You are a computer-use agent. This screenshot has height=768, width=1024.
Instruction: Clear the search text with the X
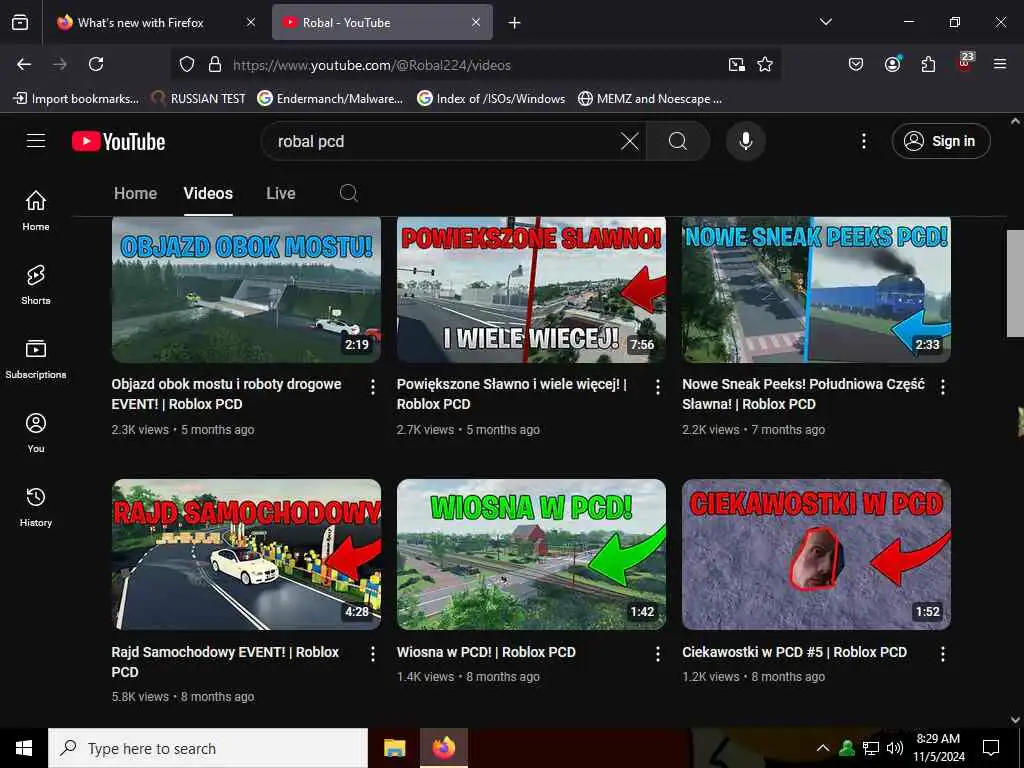tap(630, 141)
